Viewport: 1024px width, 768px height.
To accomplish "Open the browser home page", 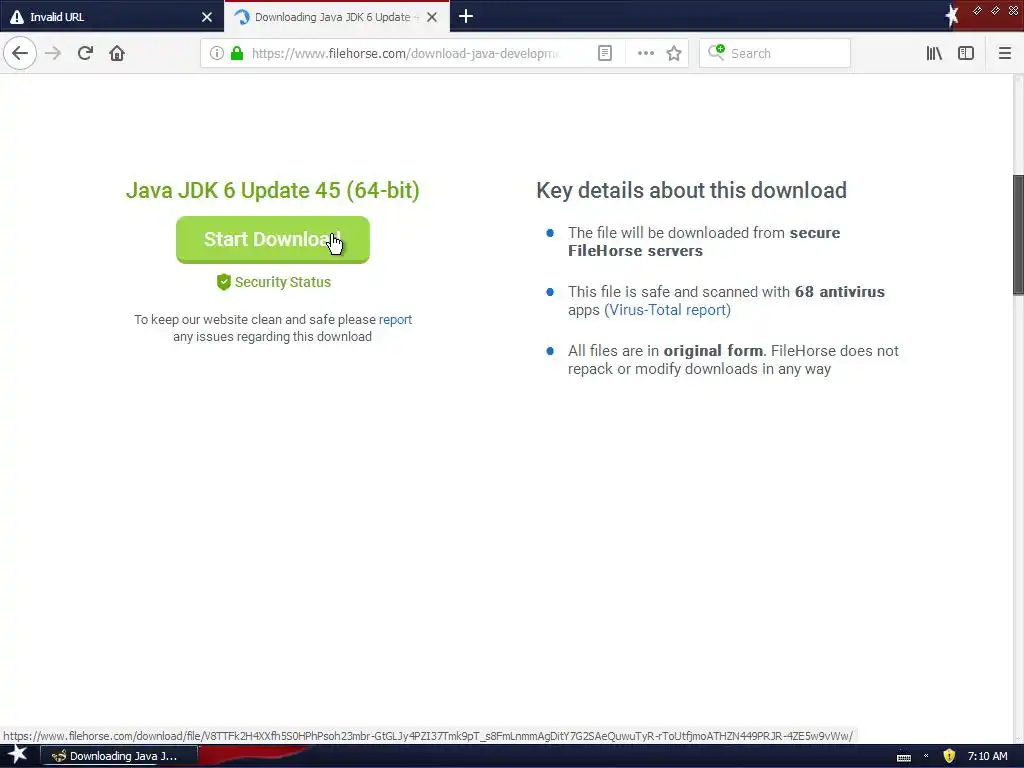I will [117, 54].
